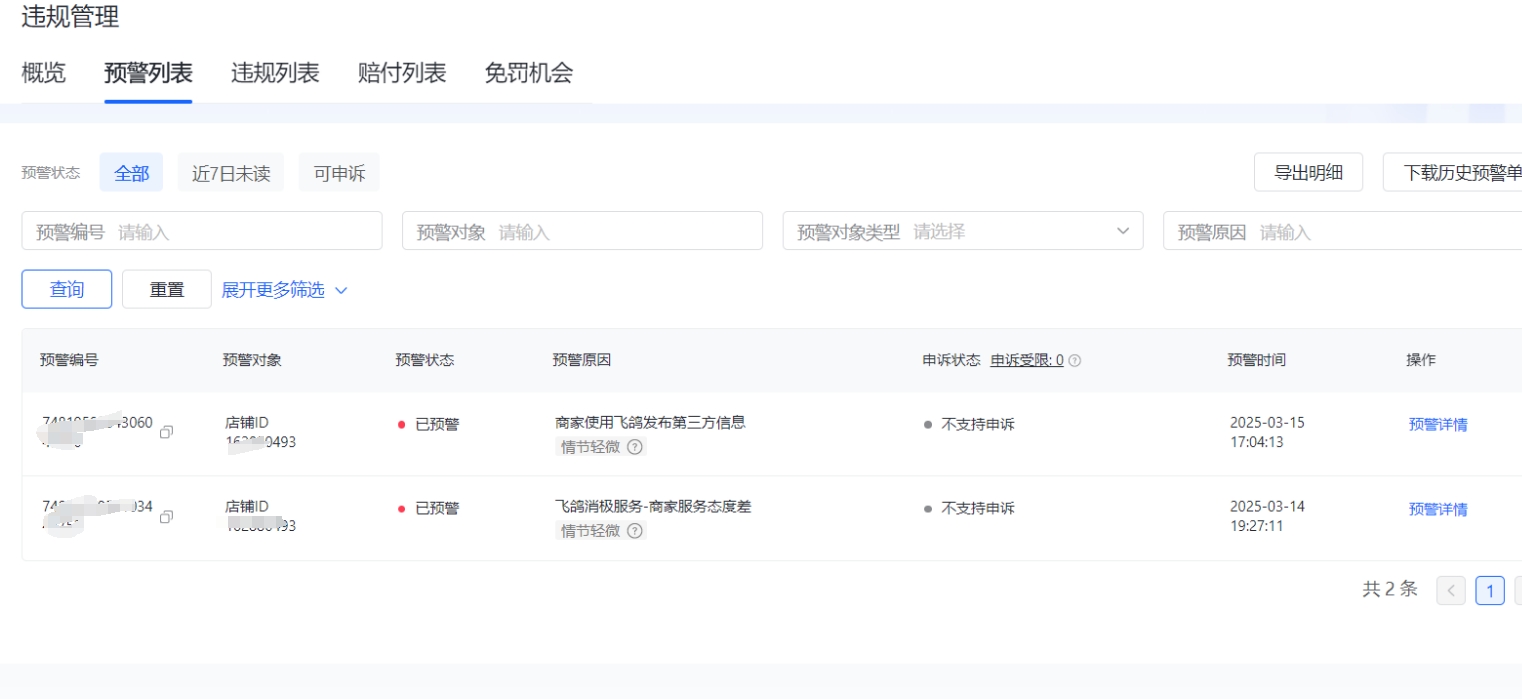The width and height of the screenshot is (1522, 699).
Task: Filter by 可申诉 status
Action: [339, 173]
